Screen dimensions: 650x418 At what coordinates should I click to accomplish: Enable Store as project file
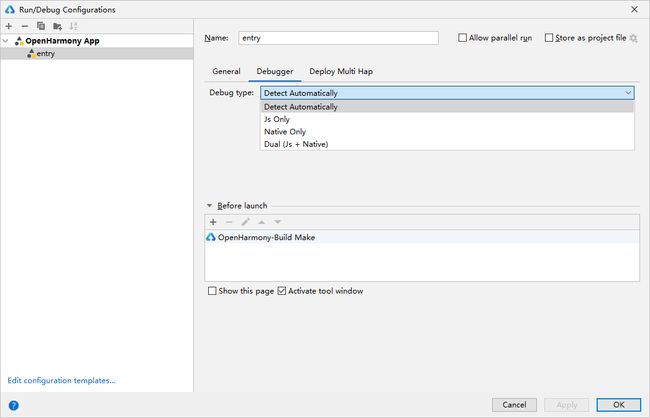tap(549, 38)
